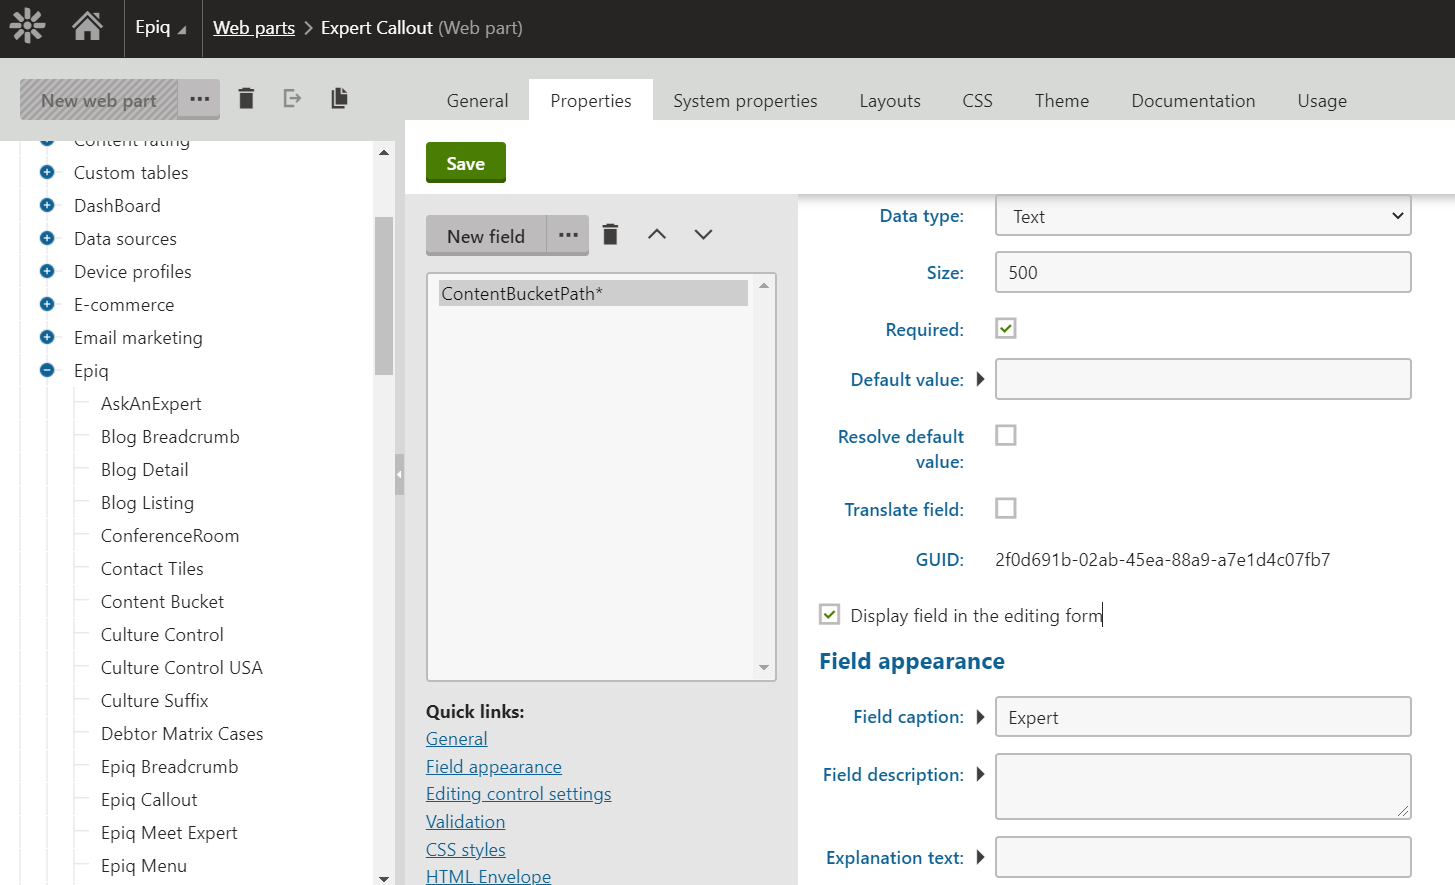Click the green Save button
Screen dimensions: 1455x885
tap(465, 163)
